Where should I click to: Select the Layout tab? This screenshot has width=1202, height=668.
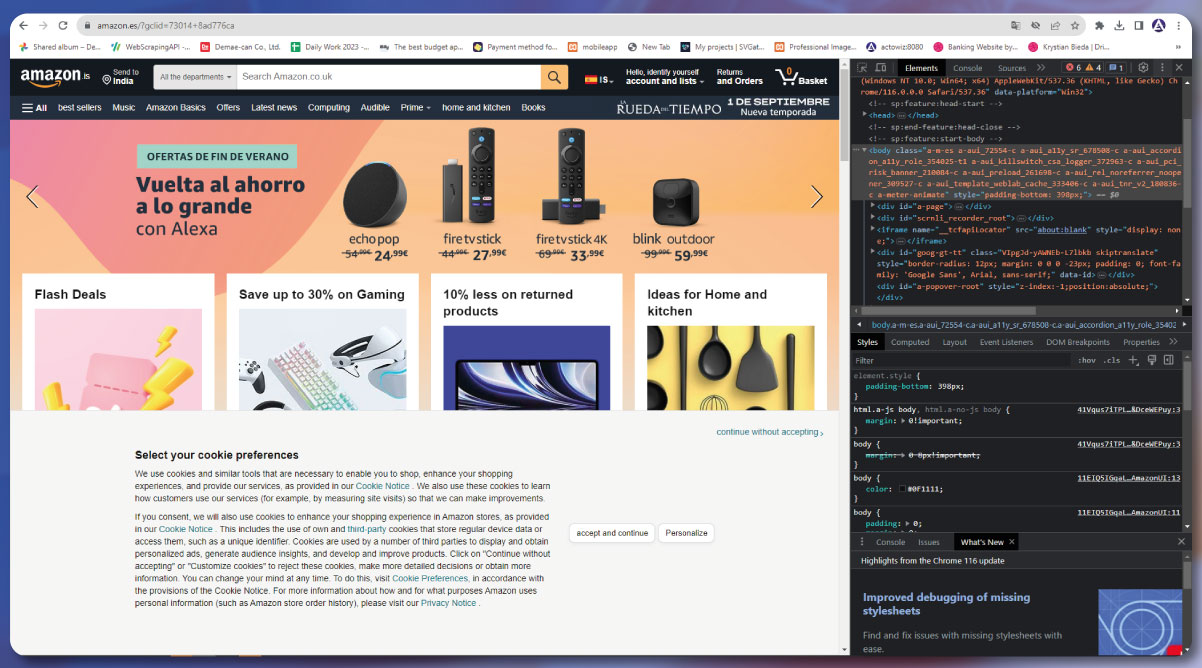tap(954, 342)
